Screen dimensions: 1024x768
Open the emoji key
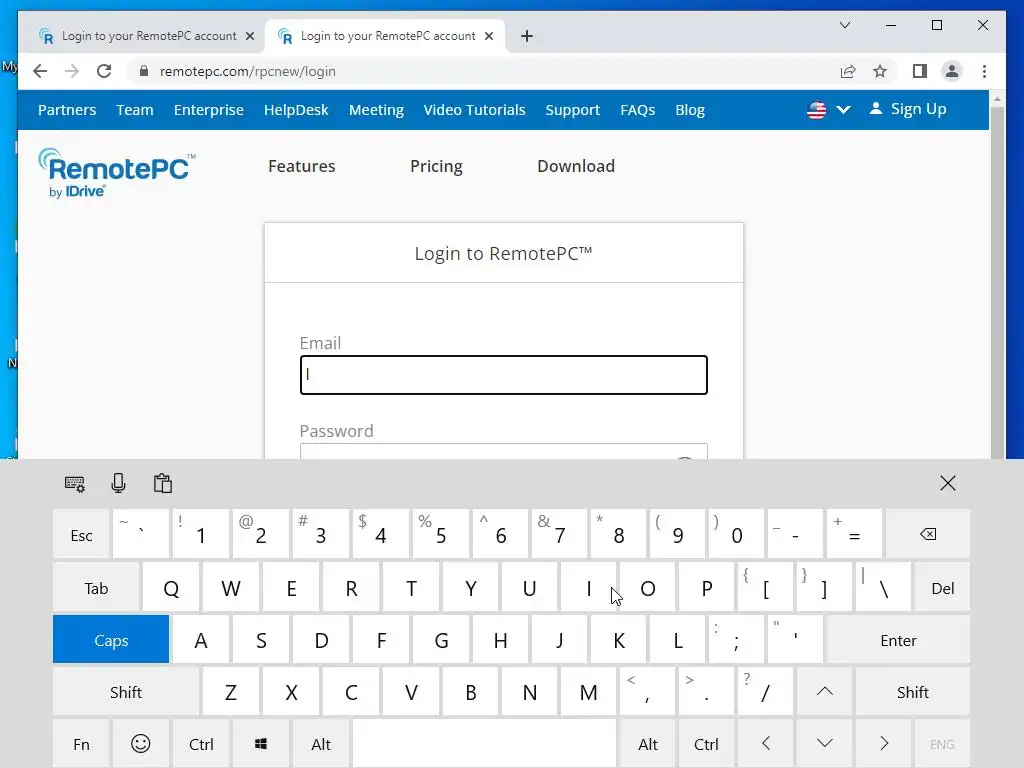coord(140,744)
